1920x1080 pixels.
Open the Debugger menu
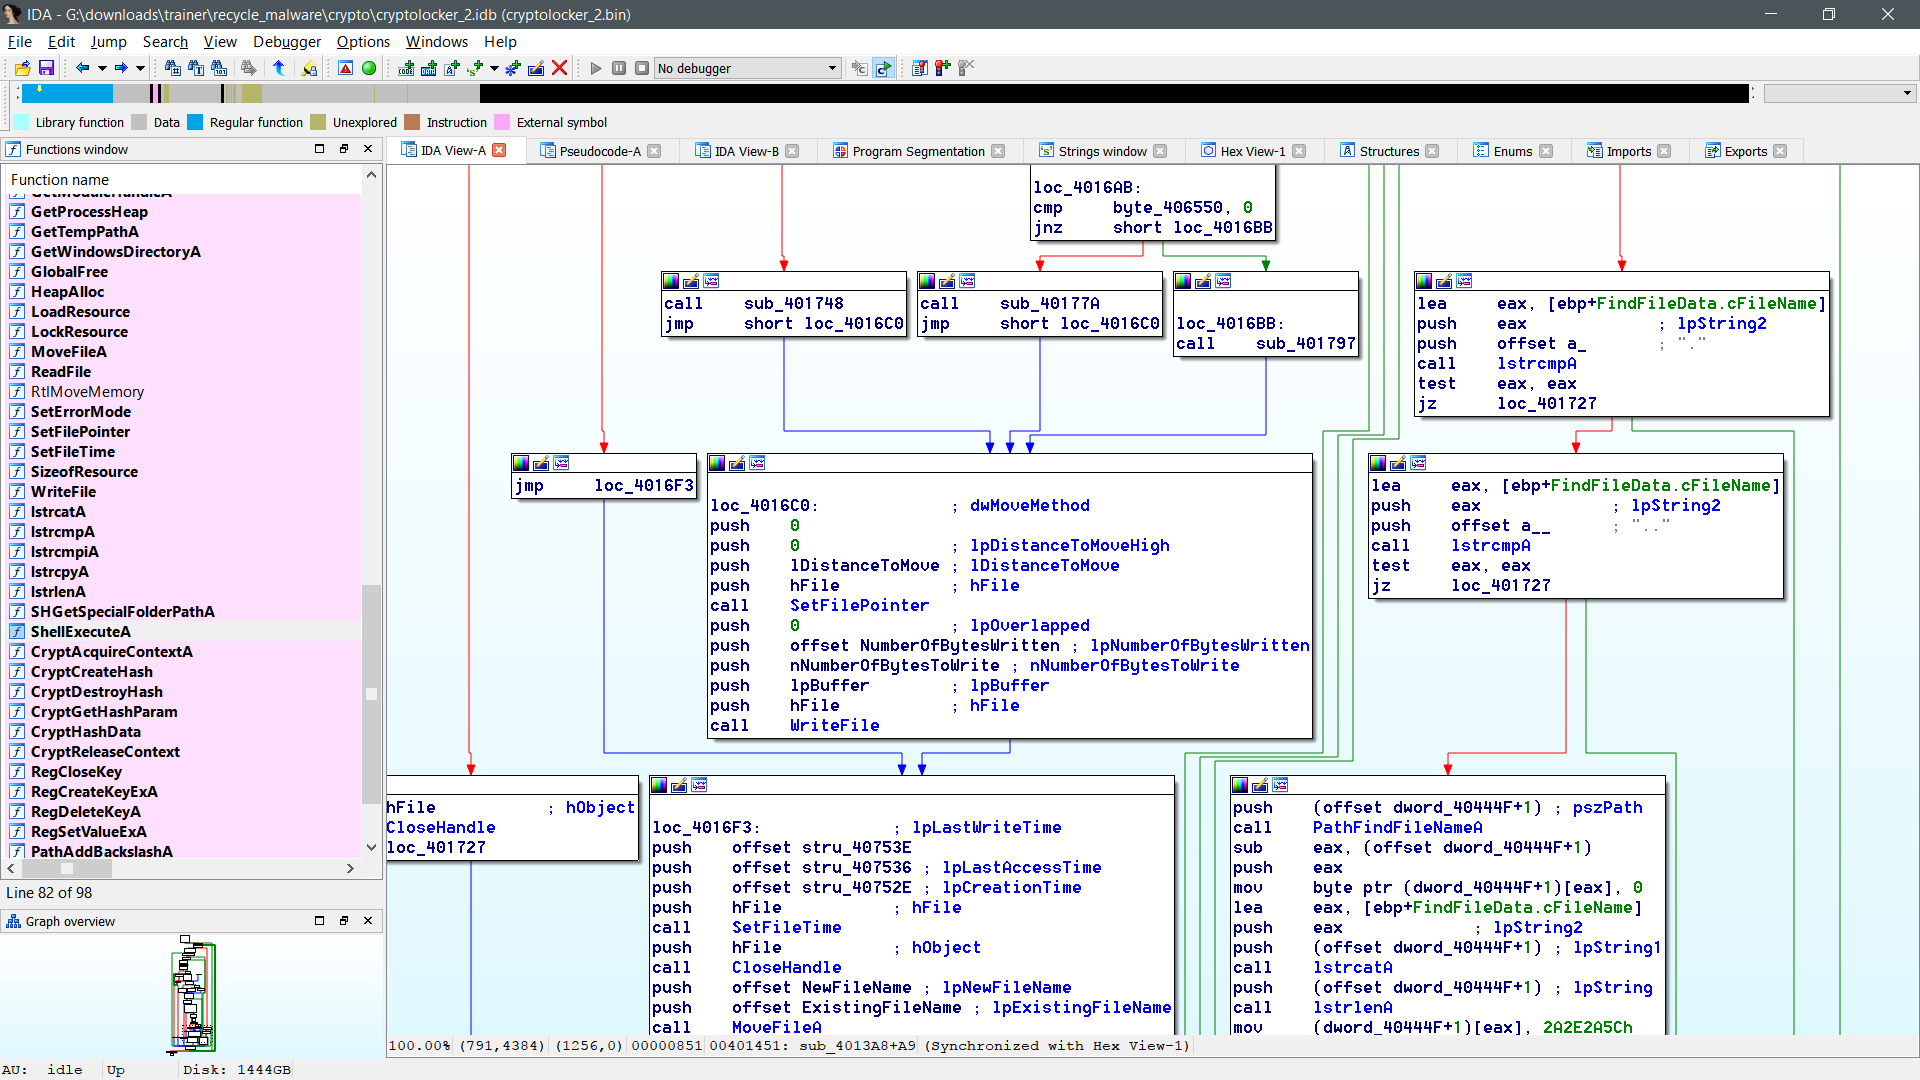point(287,41)
